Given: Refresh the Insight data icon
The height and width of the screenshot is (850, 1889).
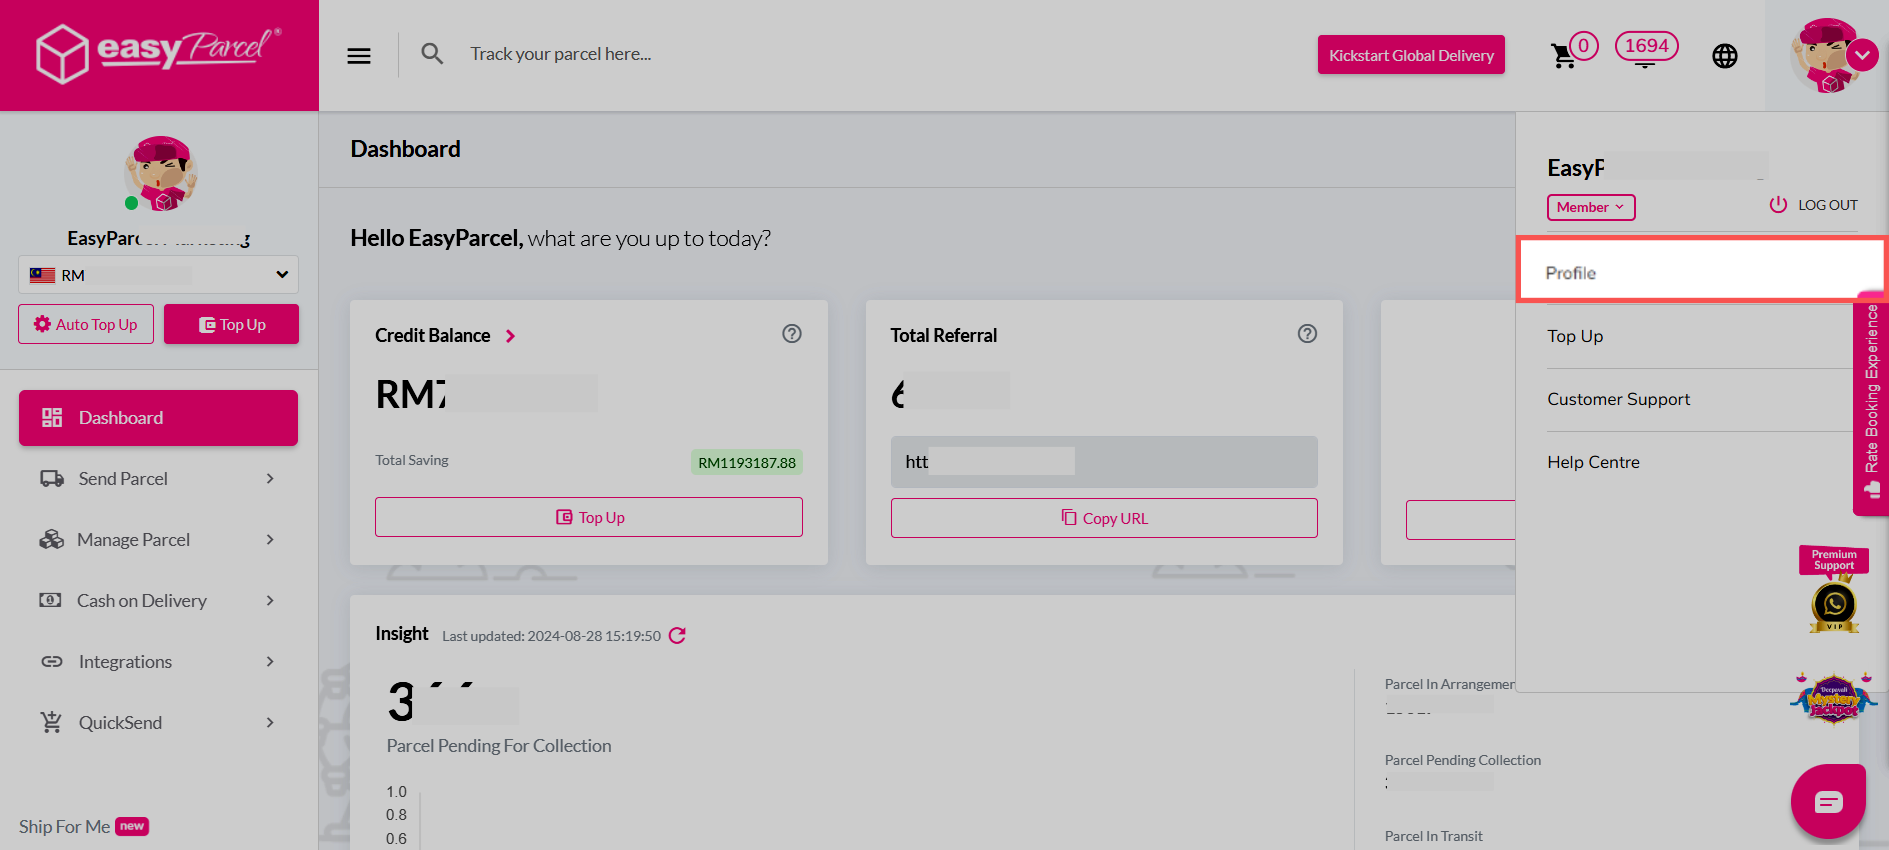Looking at the screenshot, I should coord(677,636).
